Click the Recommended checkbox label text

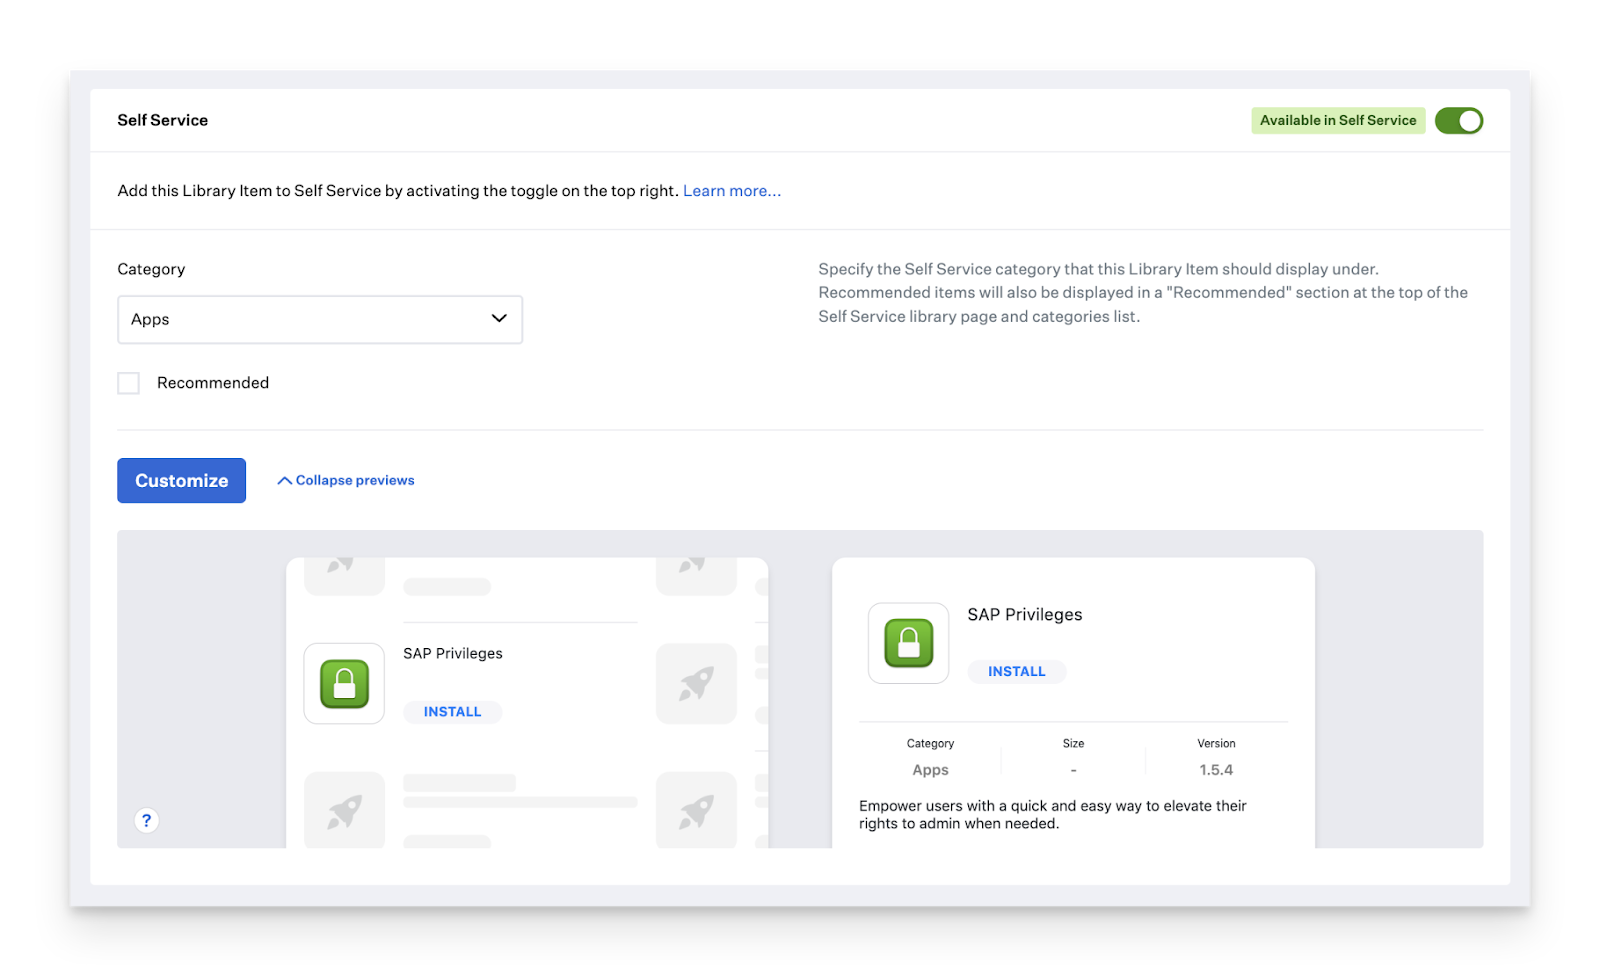point(213,383)
